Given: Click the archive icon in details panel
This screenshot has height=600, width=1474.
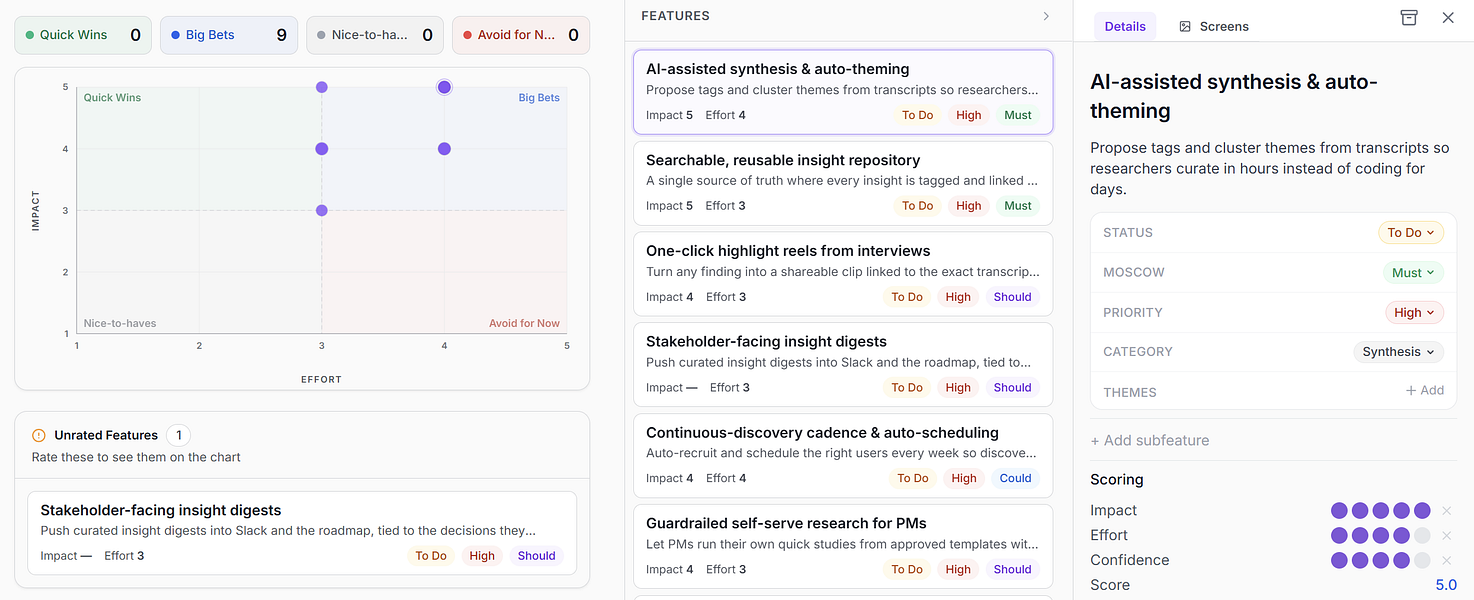Looking at the screenshot, I should (x=1409, y=17).
